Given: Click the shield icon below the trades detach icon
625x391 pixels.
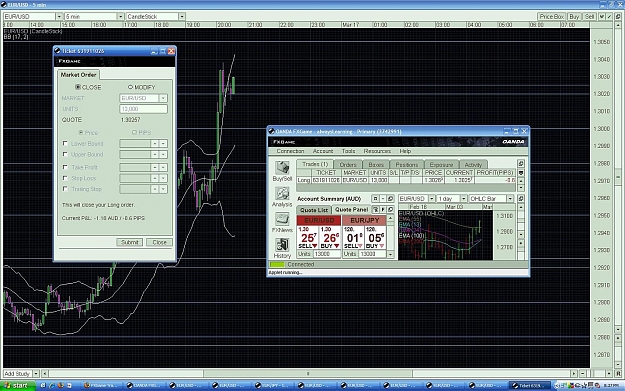Looking at the screenshot, I should click(521, 173).
